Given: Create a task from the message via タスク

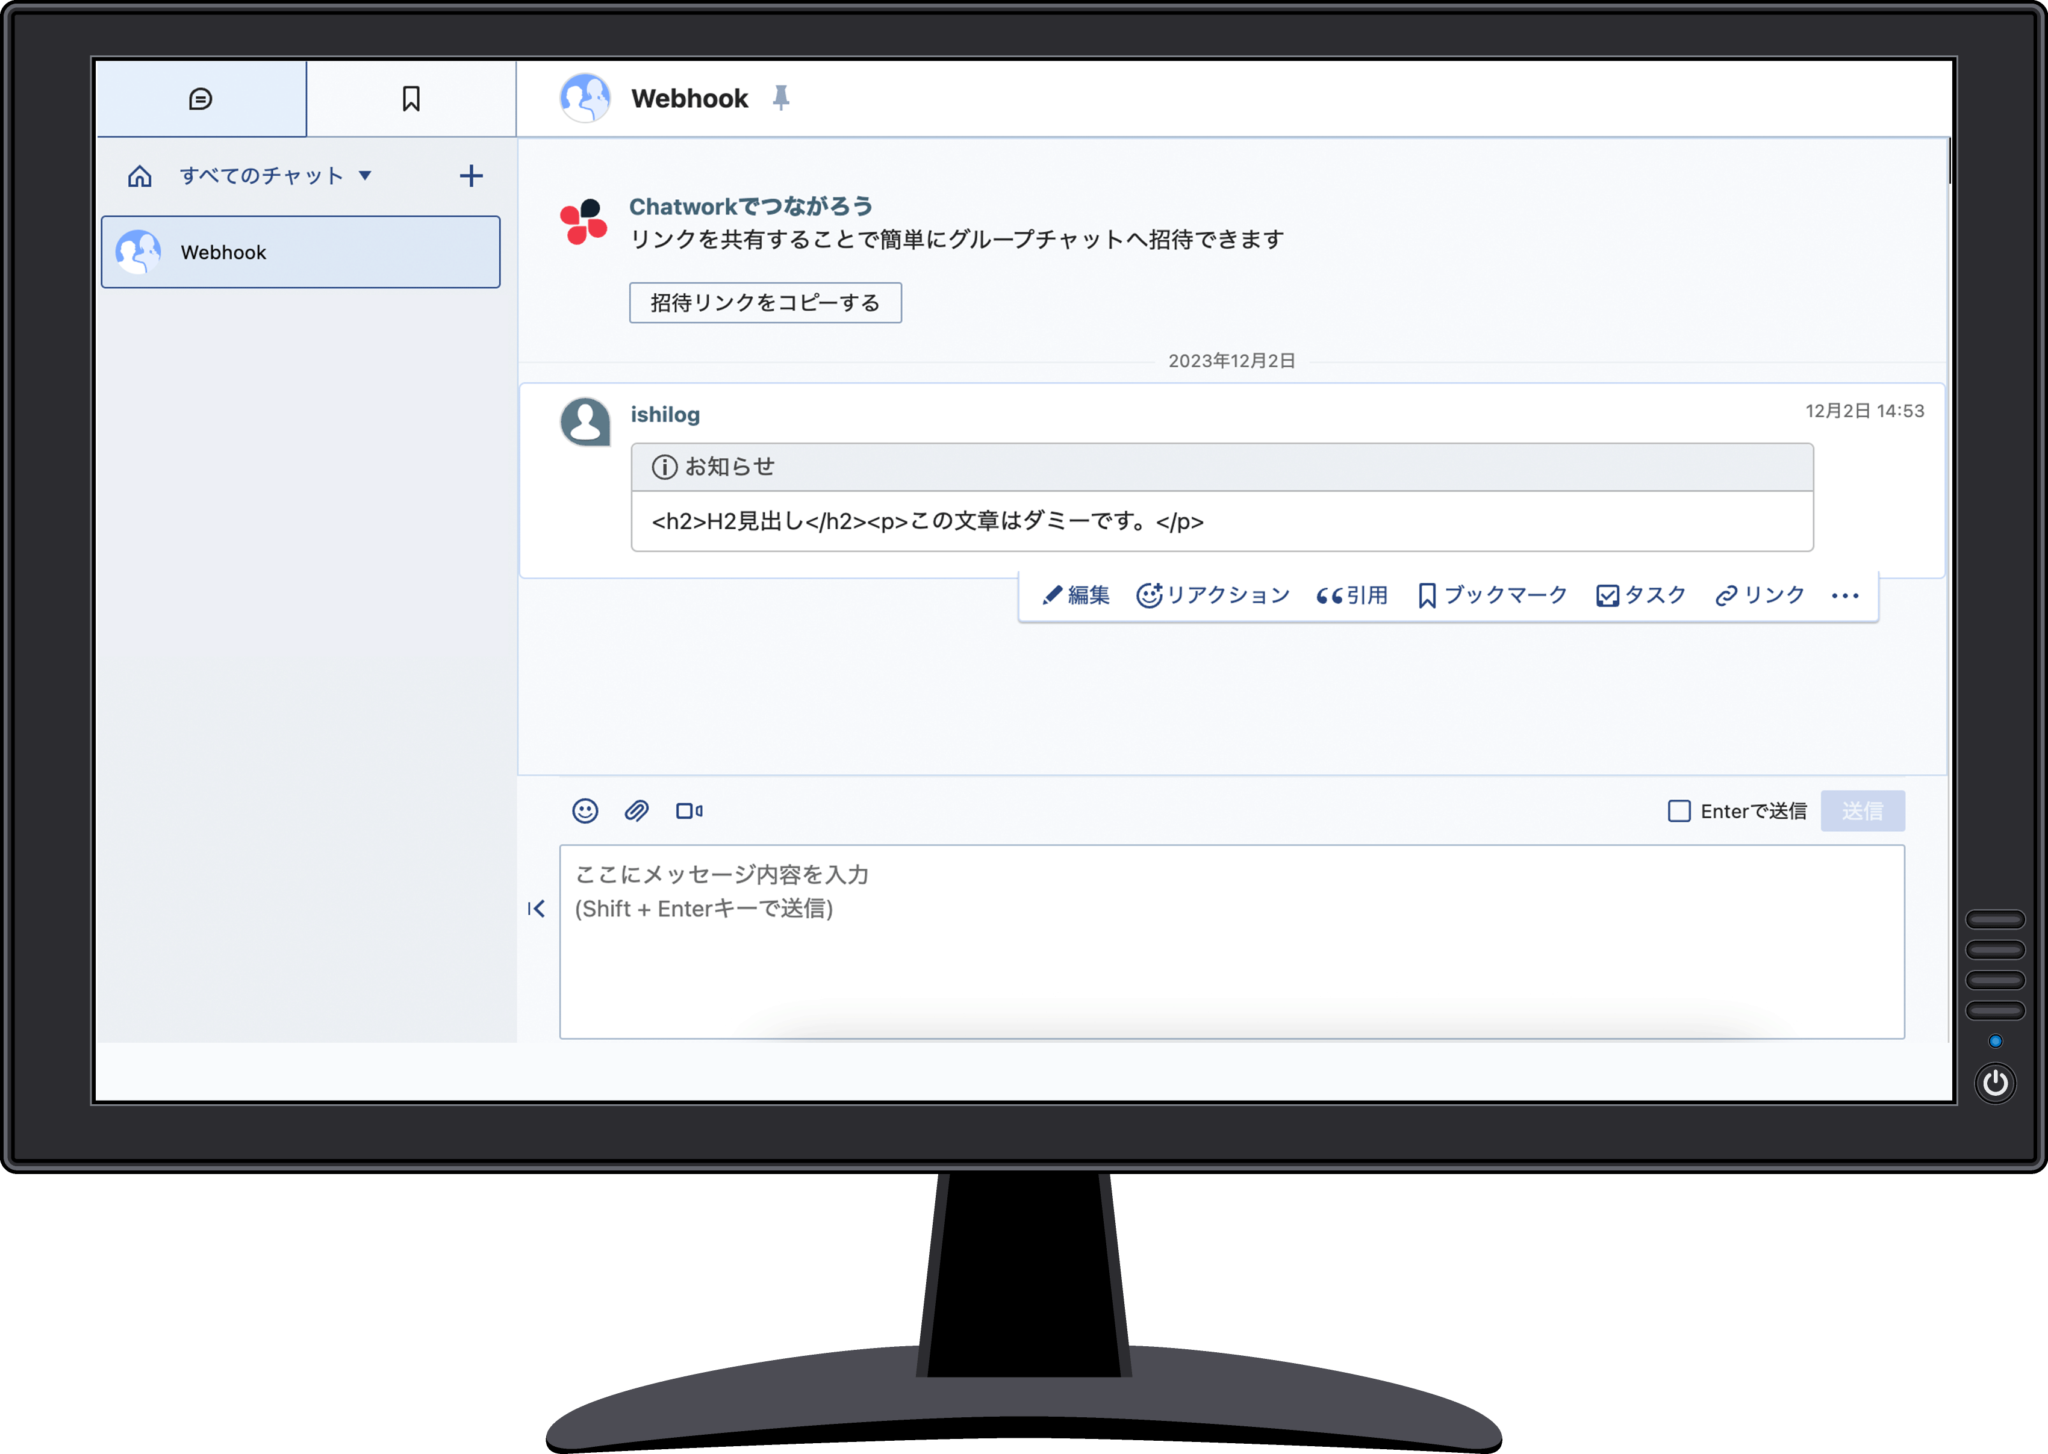Looking at the screenshot, I should pos(1640,594).
